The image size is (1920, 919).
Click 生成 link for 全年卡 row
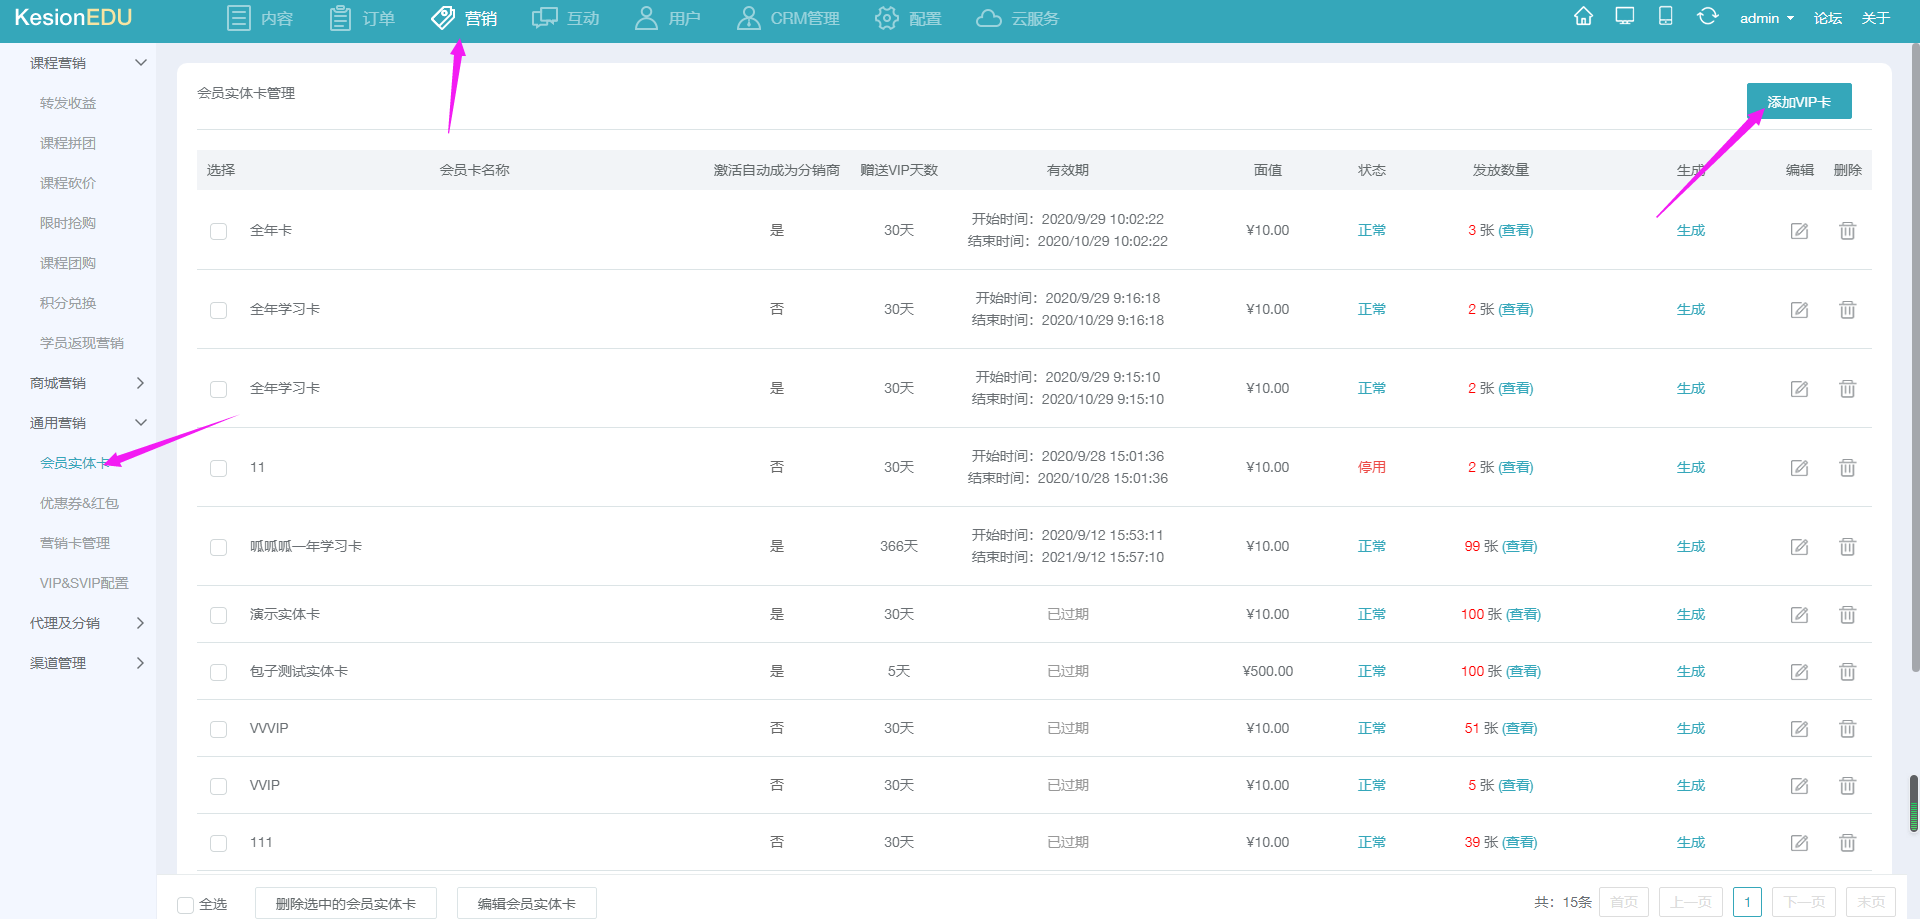coord(1691,230)
